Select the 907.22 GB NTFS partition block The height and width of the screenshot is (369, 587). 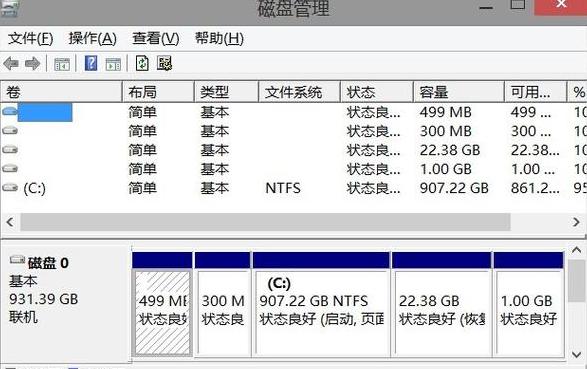[321, 304]
